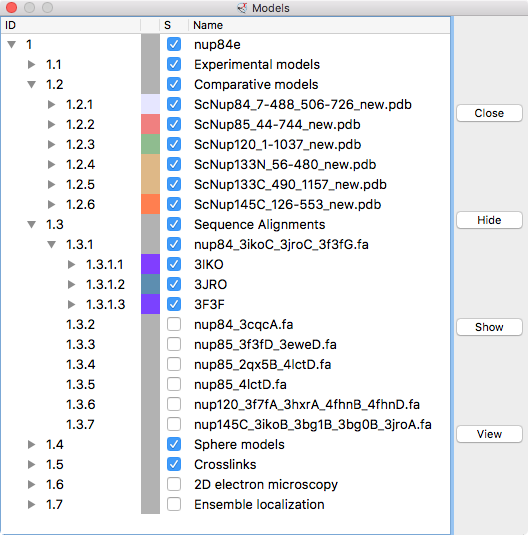The image size is (528, 535).
Task: Open the purple color swatch for 3IKO
Action: [150, 264]
